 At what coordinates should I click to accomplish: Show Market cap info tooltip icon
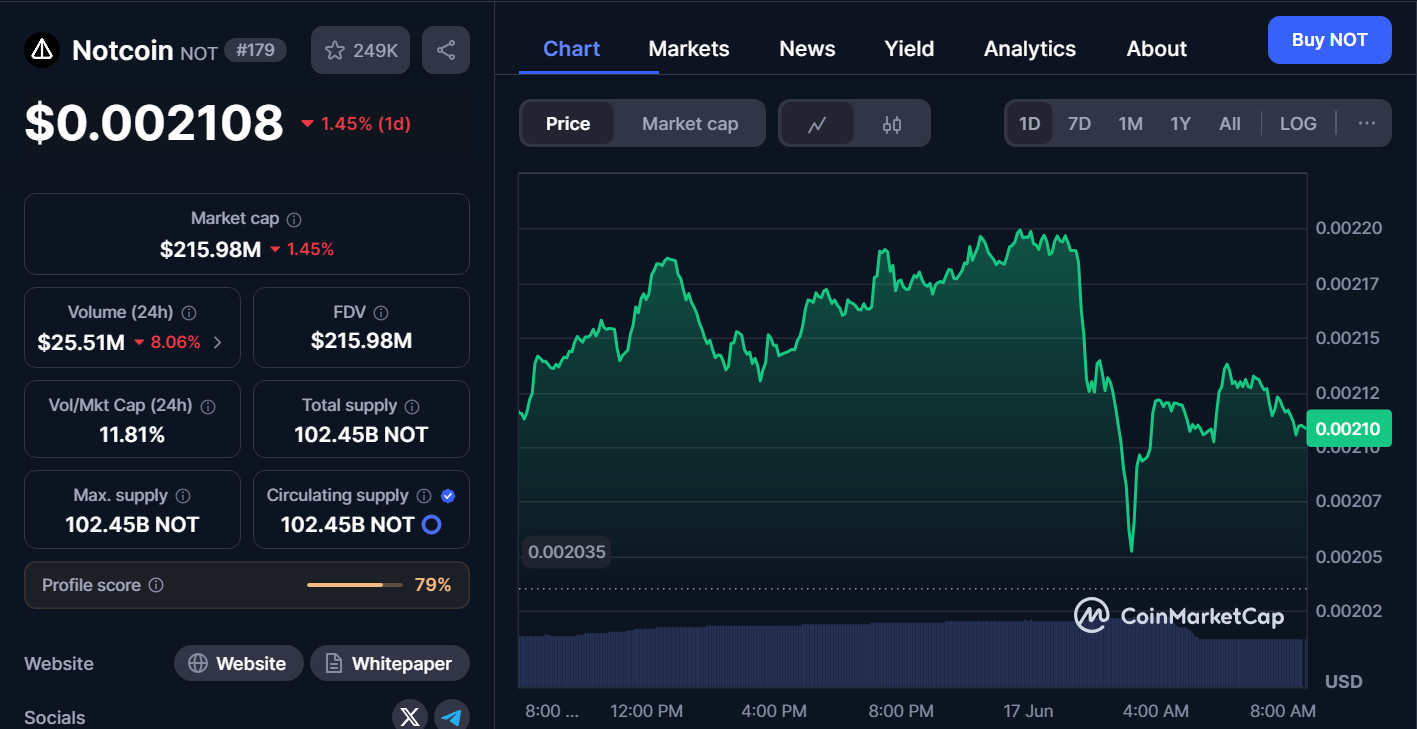point(294,219)
